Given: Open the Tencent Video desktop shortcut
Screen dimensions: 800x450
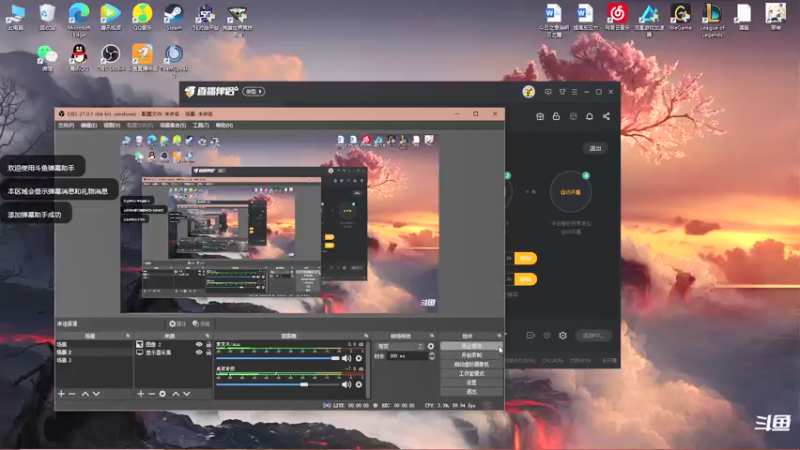Looking at the screenshot, I should [110, 17].
